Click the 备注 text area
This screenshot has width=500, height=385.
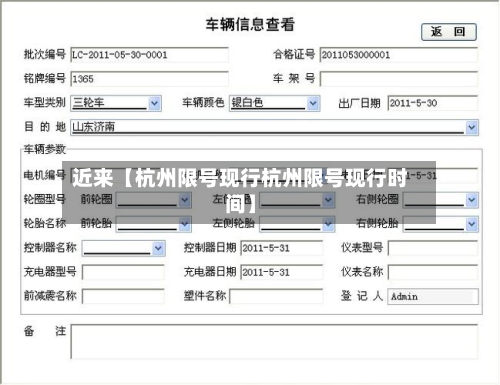[x=274, y=341]
